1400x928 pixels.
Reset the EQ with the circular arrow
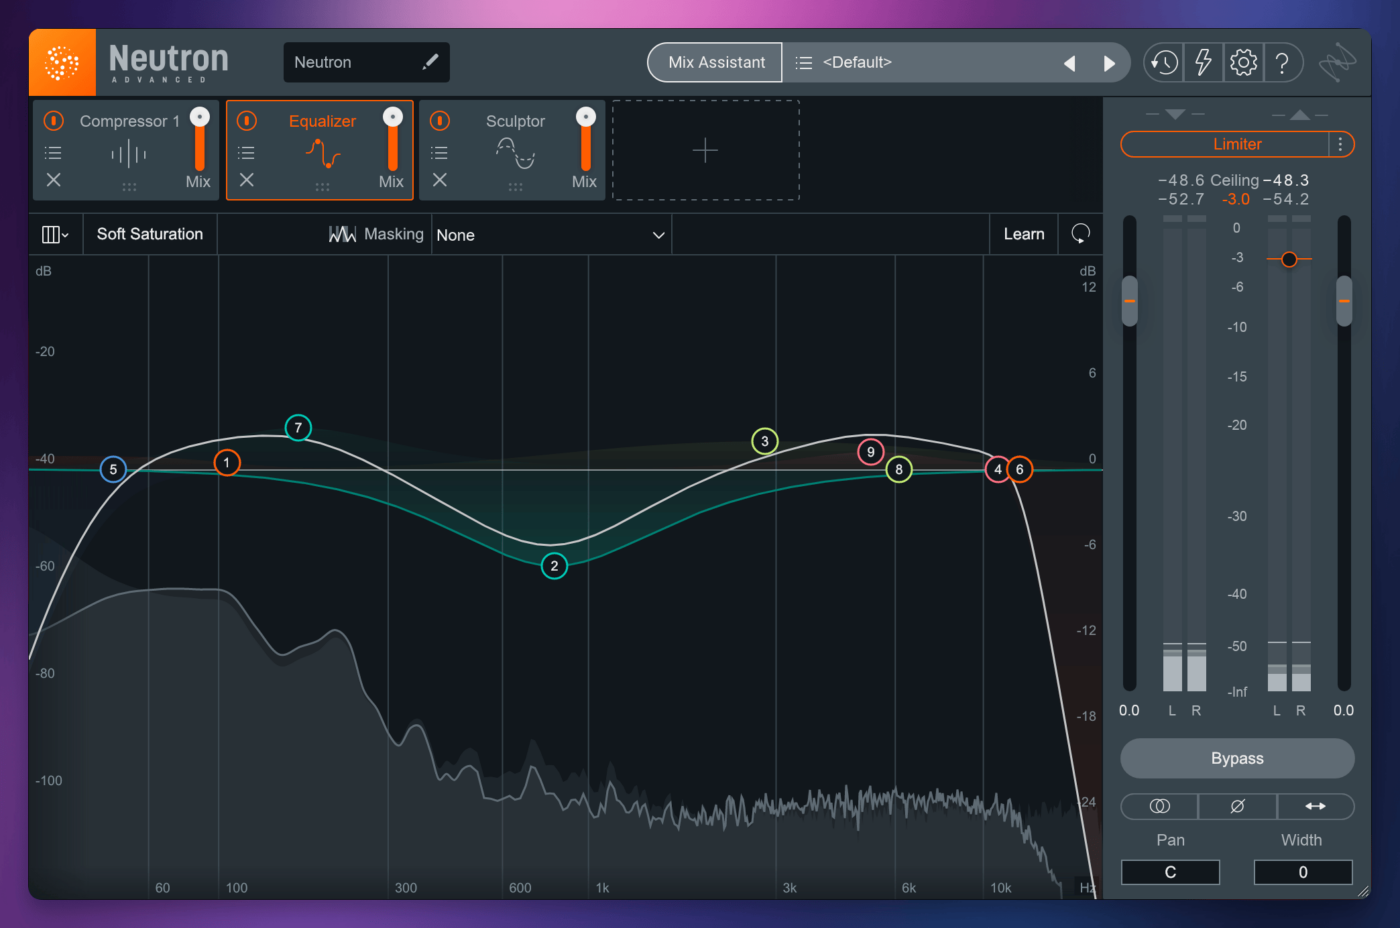tap(1081, 234)
